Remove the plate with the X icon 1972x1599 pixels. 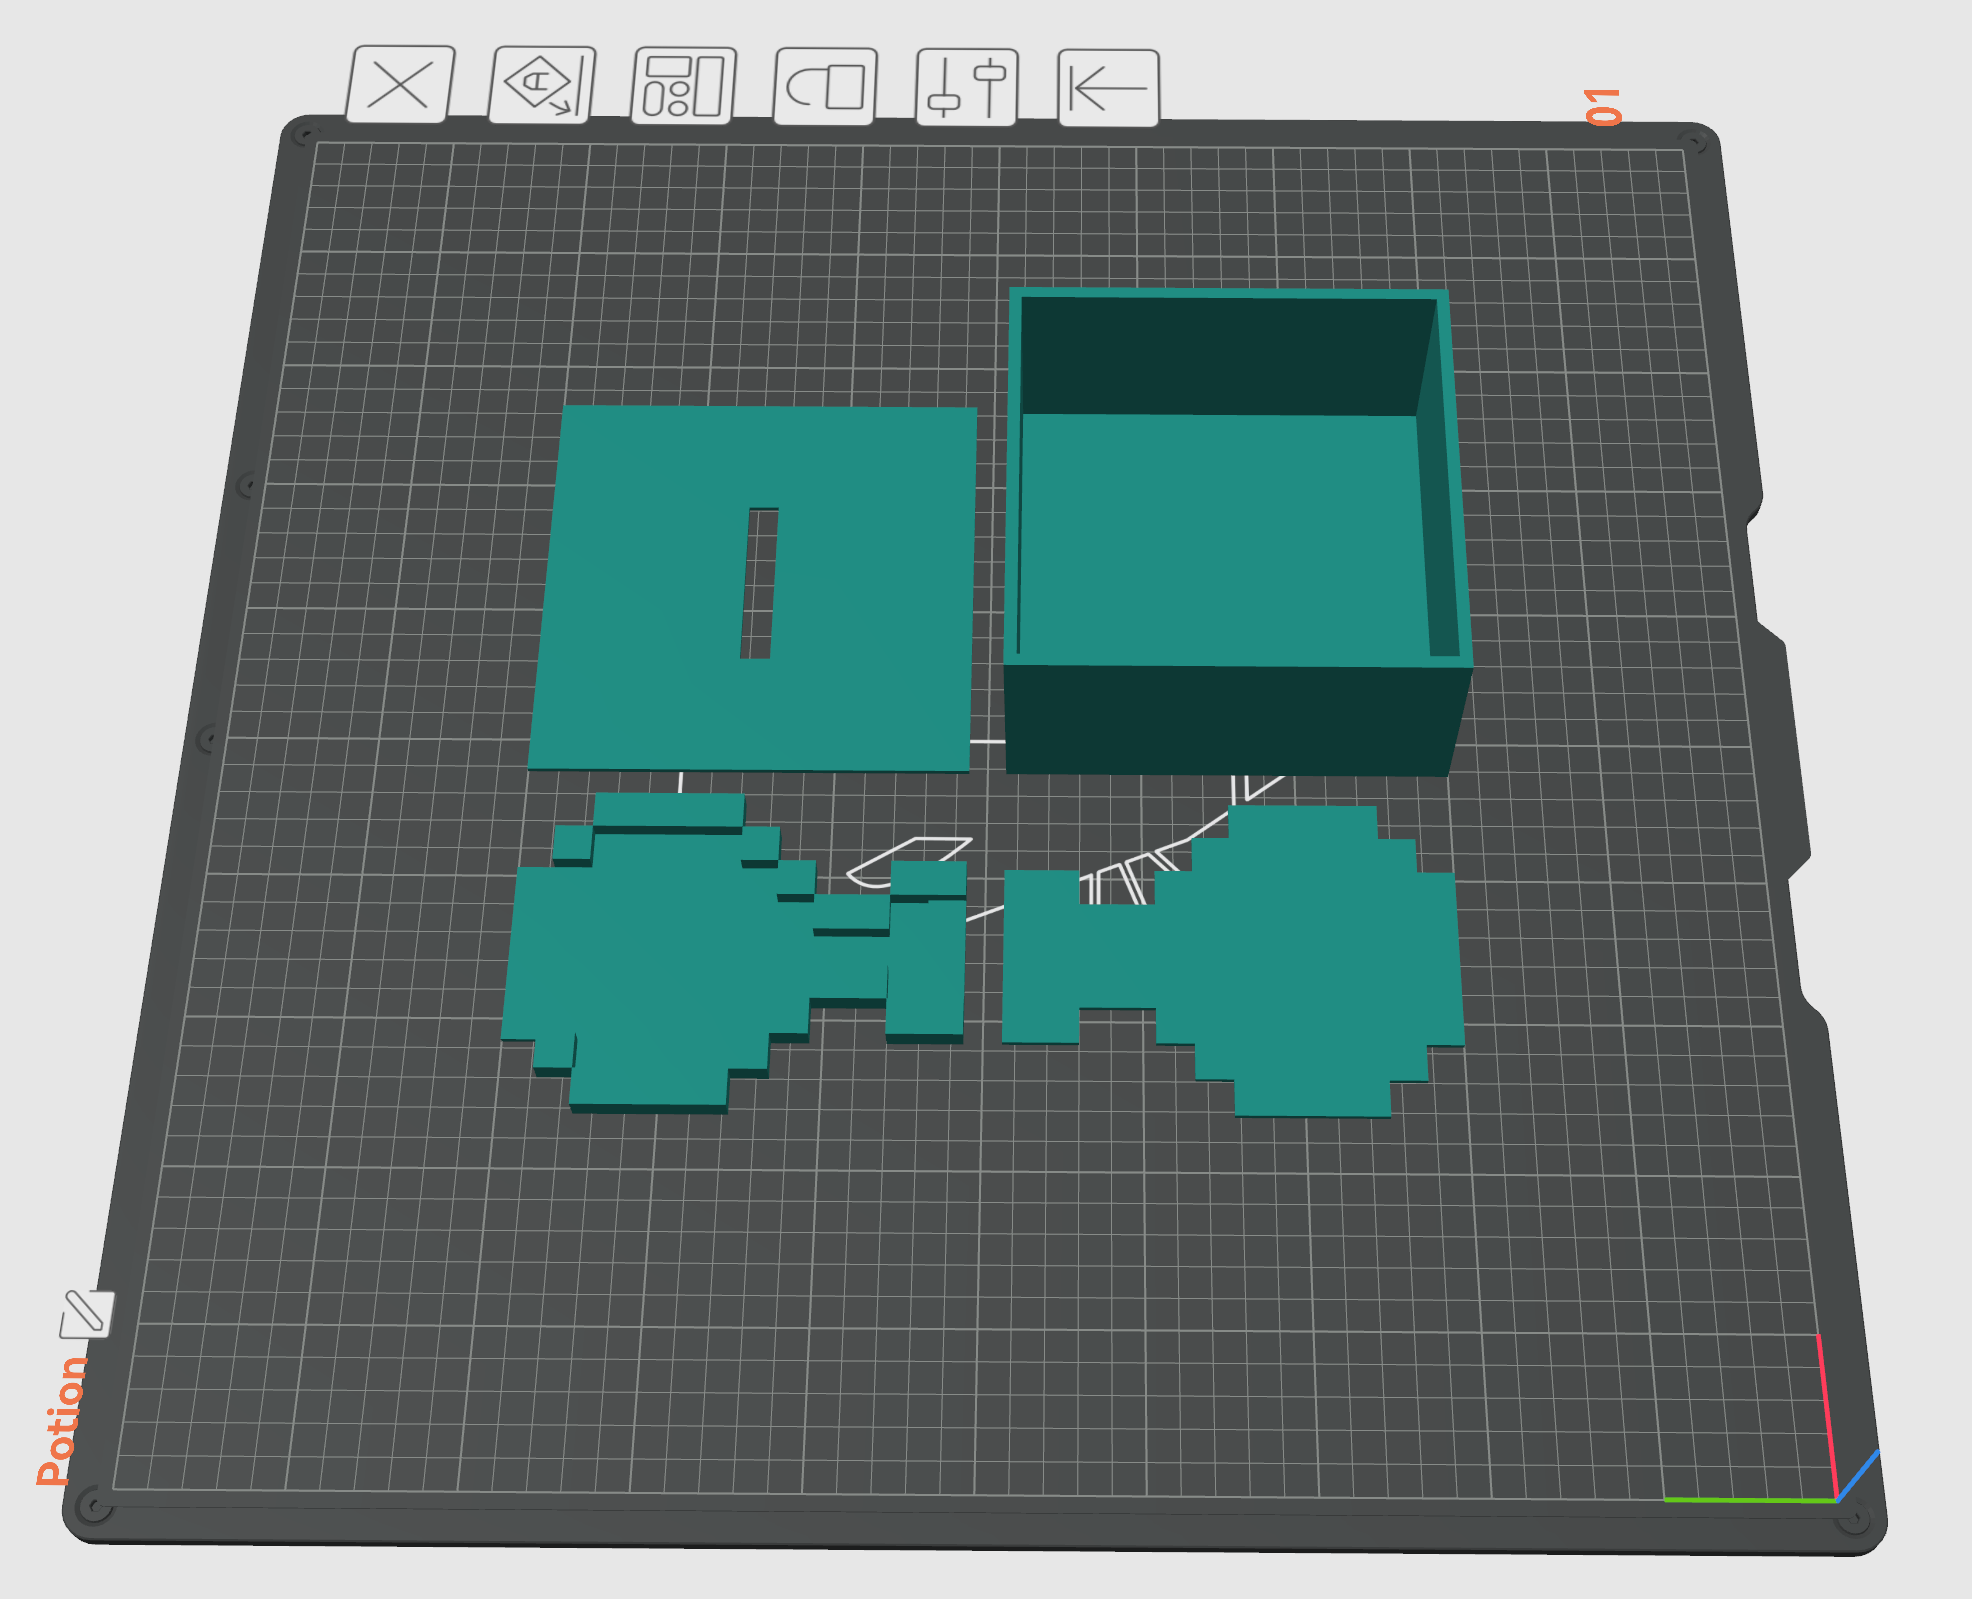point(400,85)
